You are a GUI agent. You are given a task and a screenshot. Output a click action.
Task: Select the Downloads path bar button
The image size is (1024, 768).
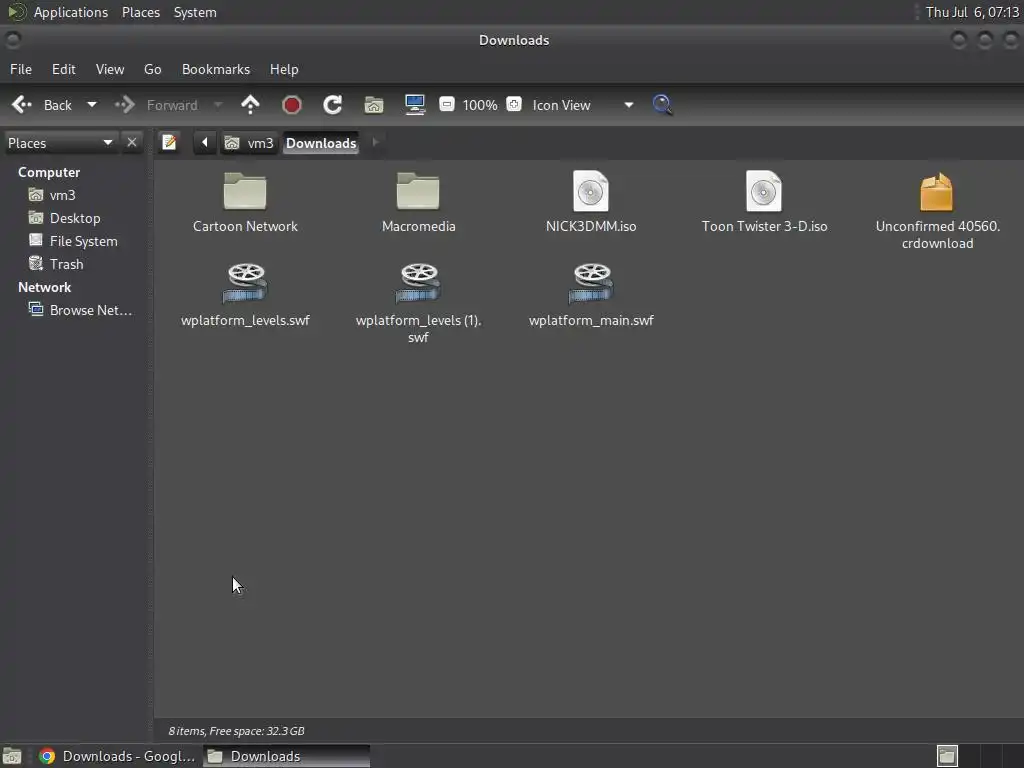[321, 143]
